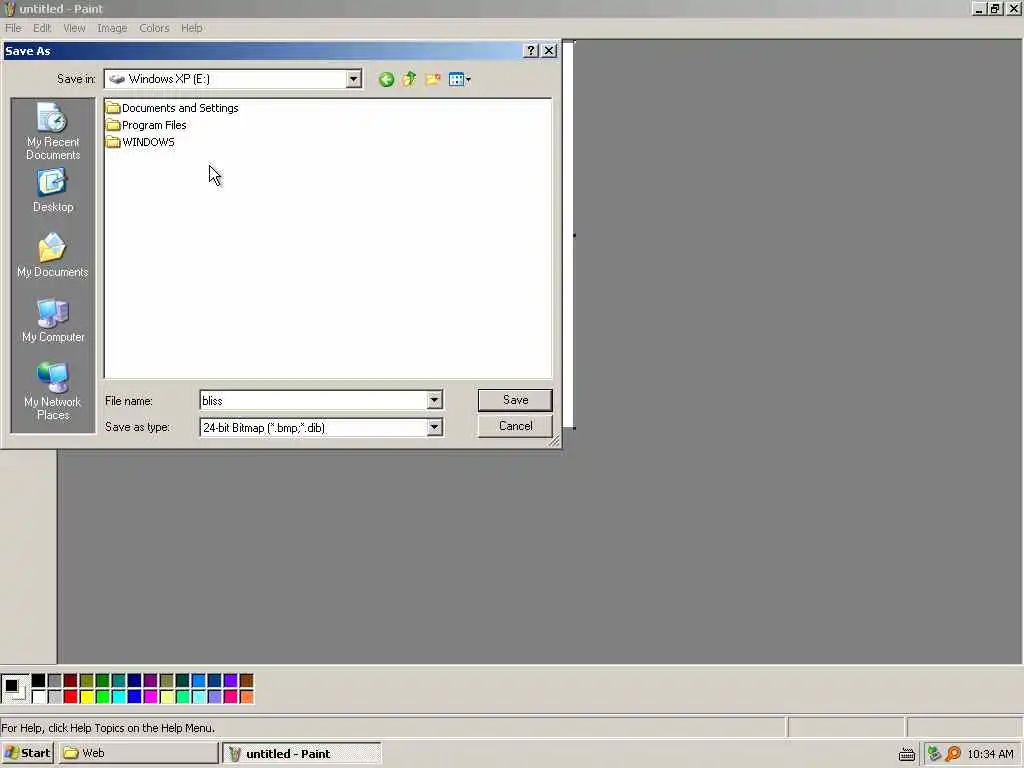Pick the cyan color swatch
The width and height of the screenshot is (1024, 768).
pos(118,697)
